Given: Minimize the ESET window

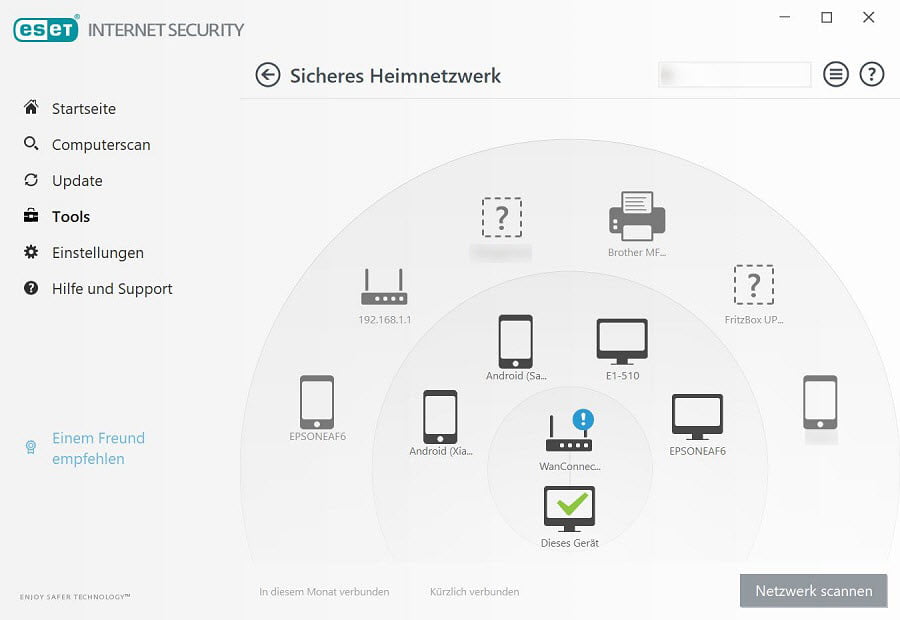Looking at the screenshot, I should coord(785,17).
